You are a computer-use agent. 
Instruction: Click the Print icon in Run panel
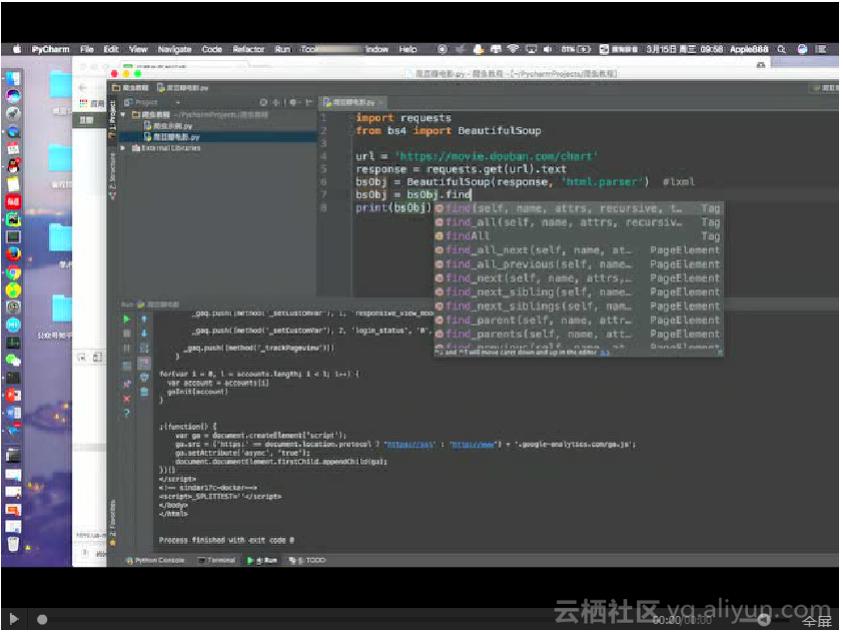pos(144,378)
